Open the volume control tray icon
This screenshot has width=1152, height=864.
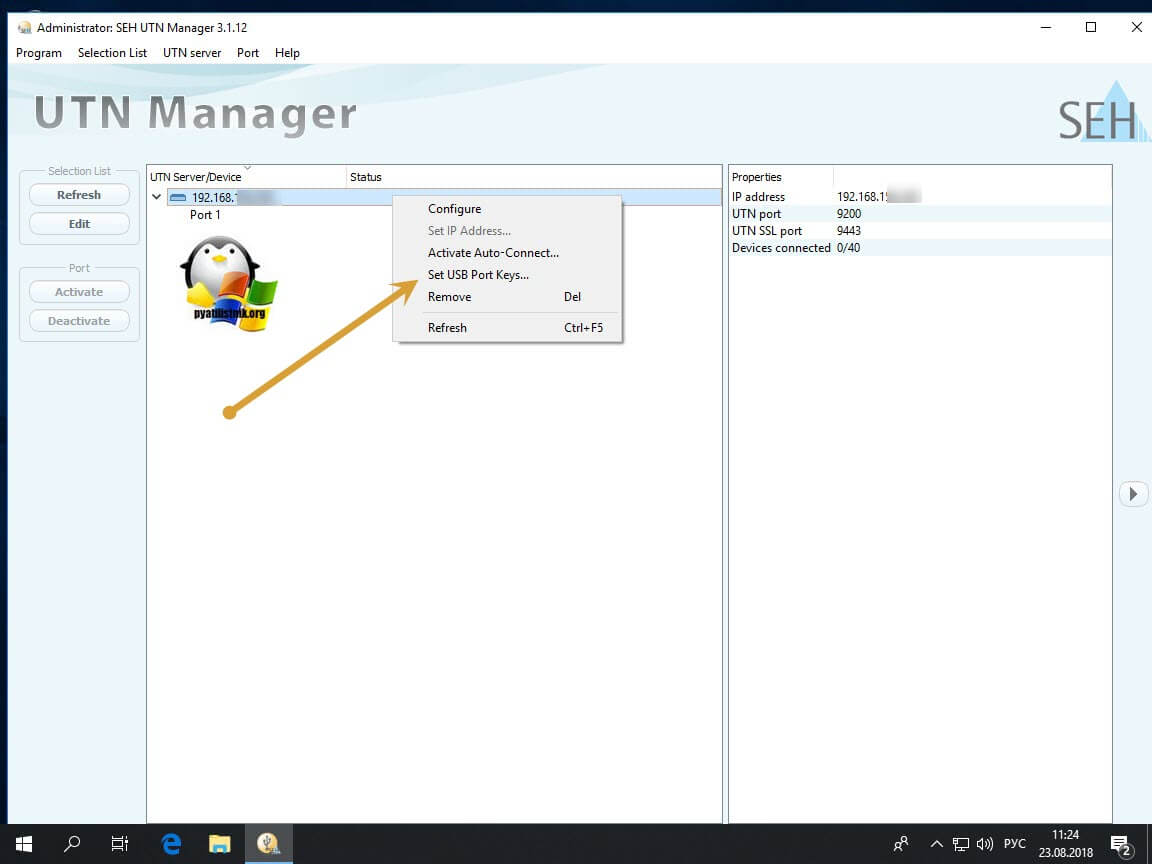tap(984, 844)
